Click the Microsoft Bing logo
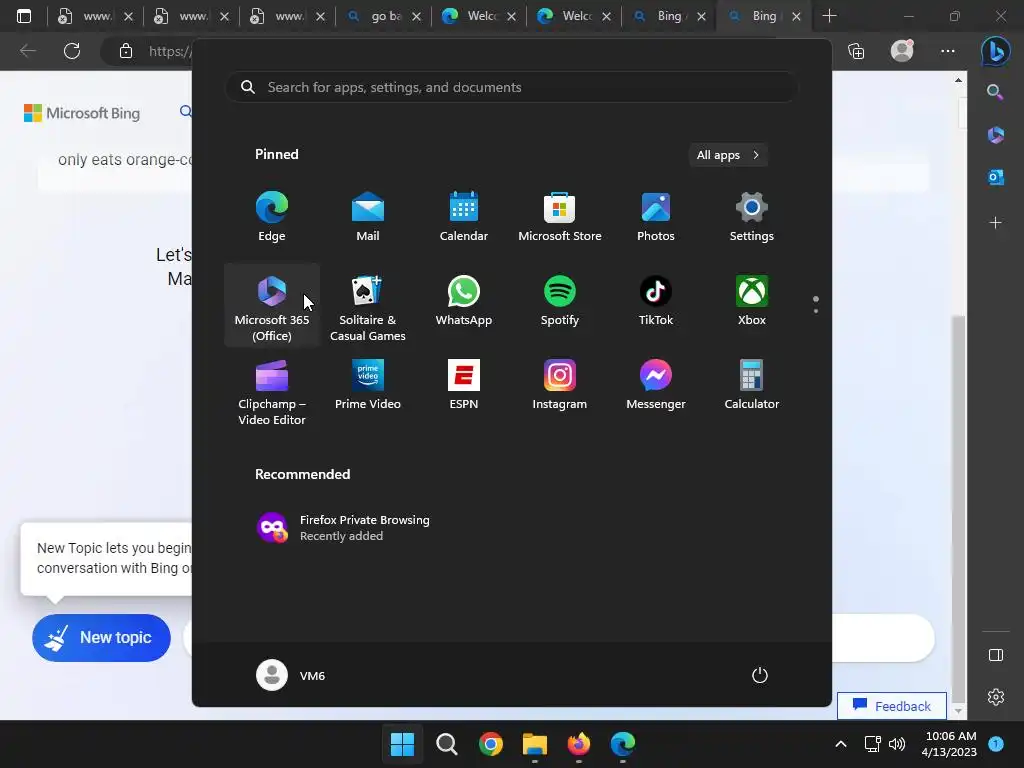 [x=82, y=113]
